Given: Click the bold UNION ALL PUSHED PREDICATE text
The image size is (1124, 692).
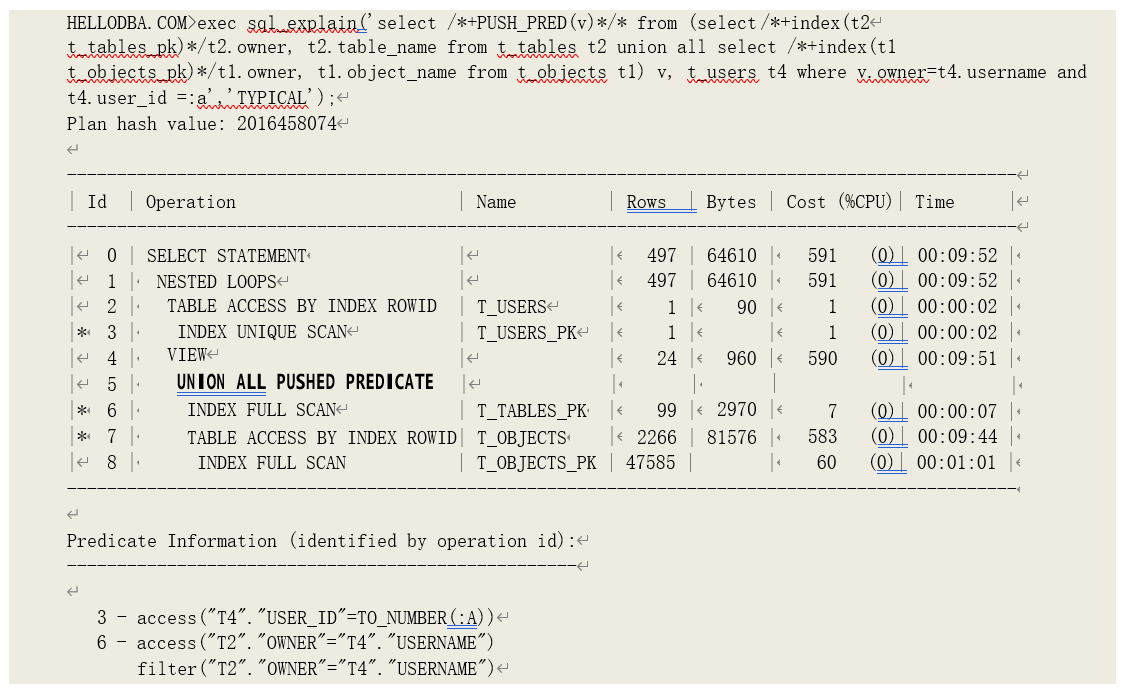Looking at the screenshot, I should (x=305, y=383).
